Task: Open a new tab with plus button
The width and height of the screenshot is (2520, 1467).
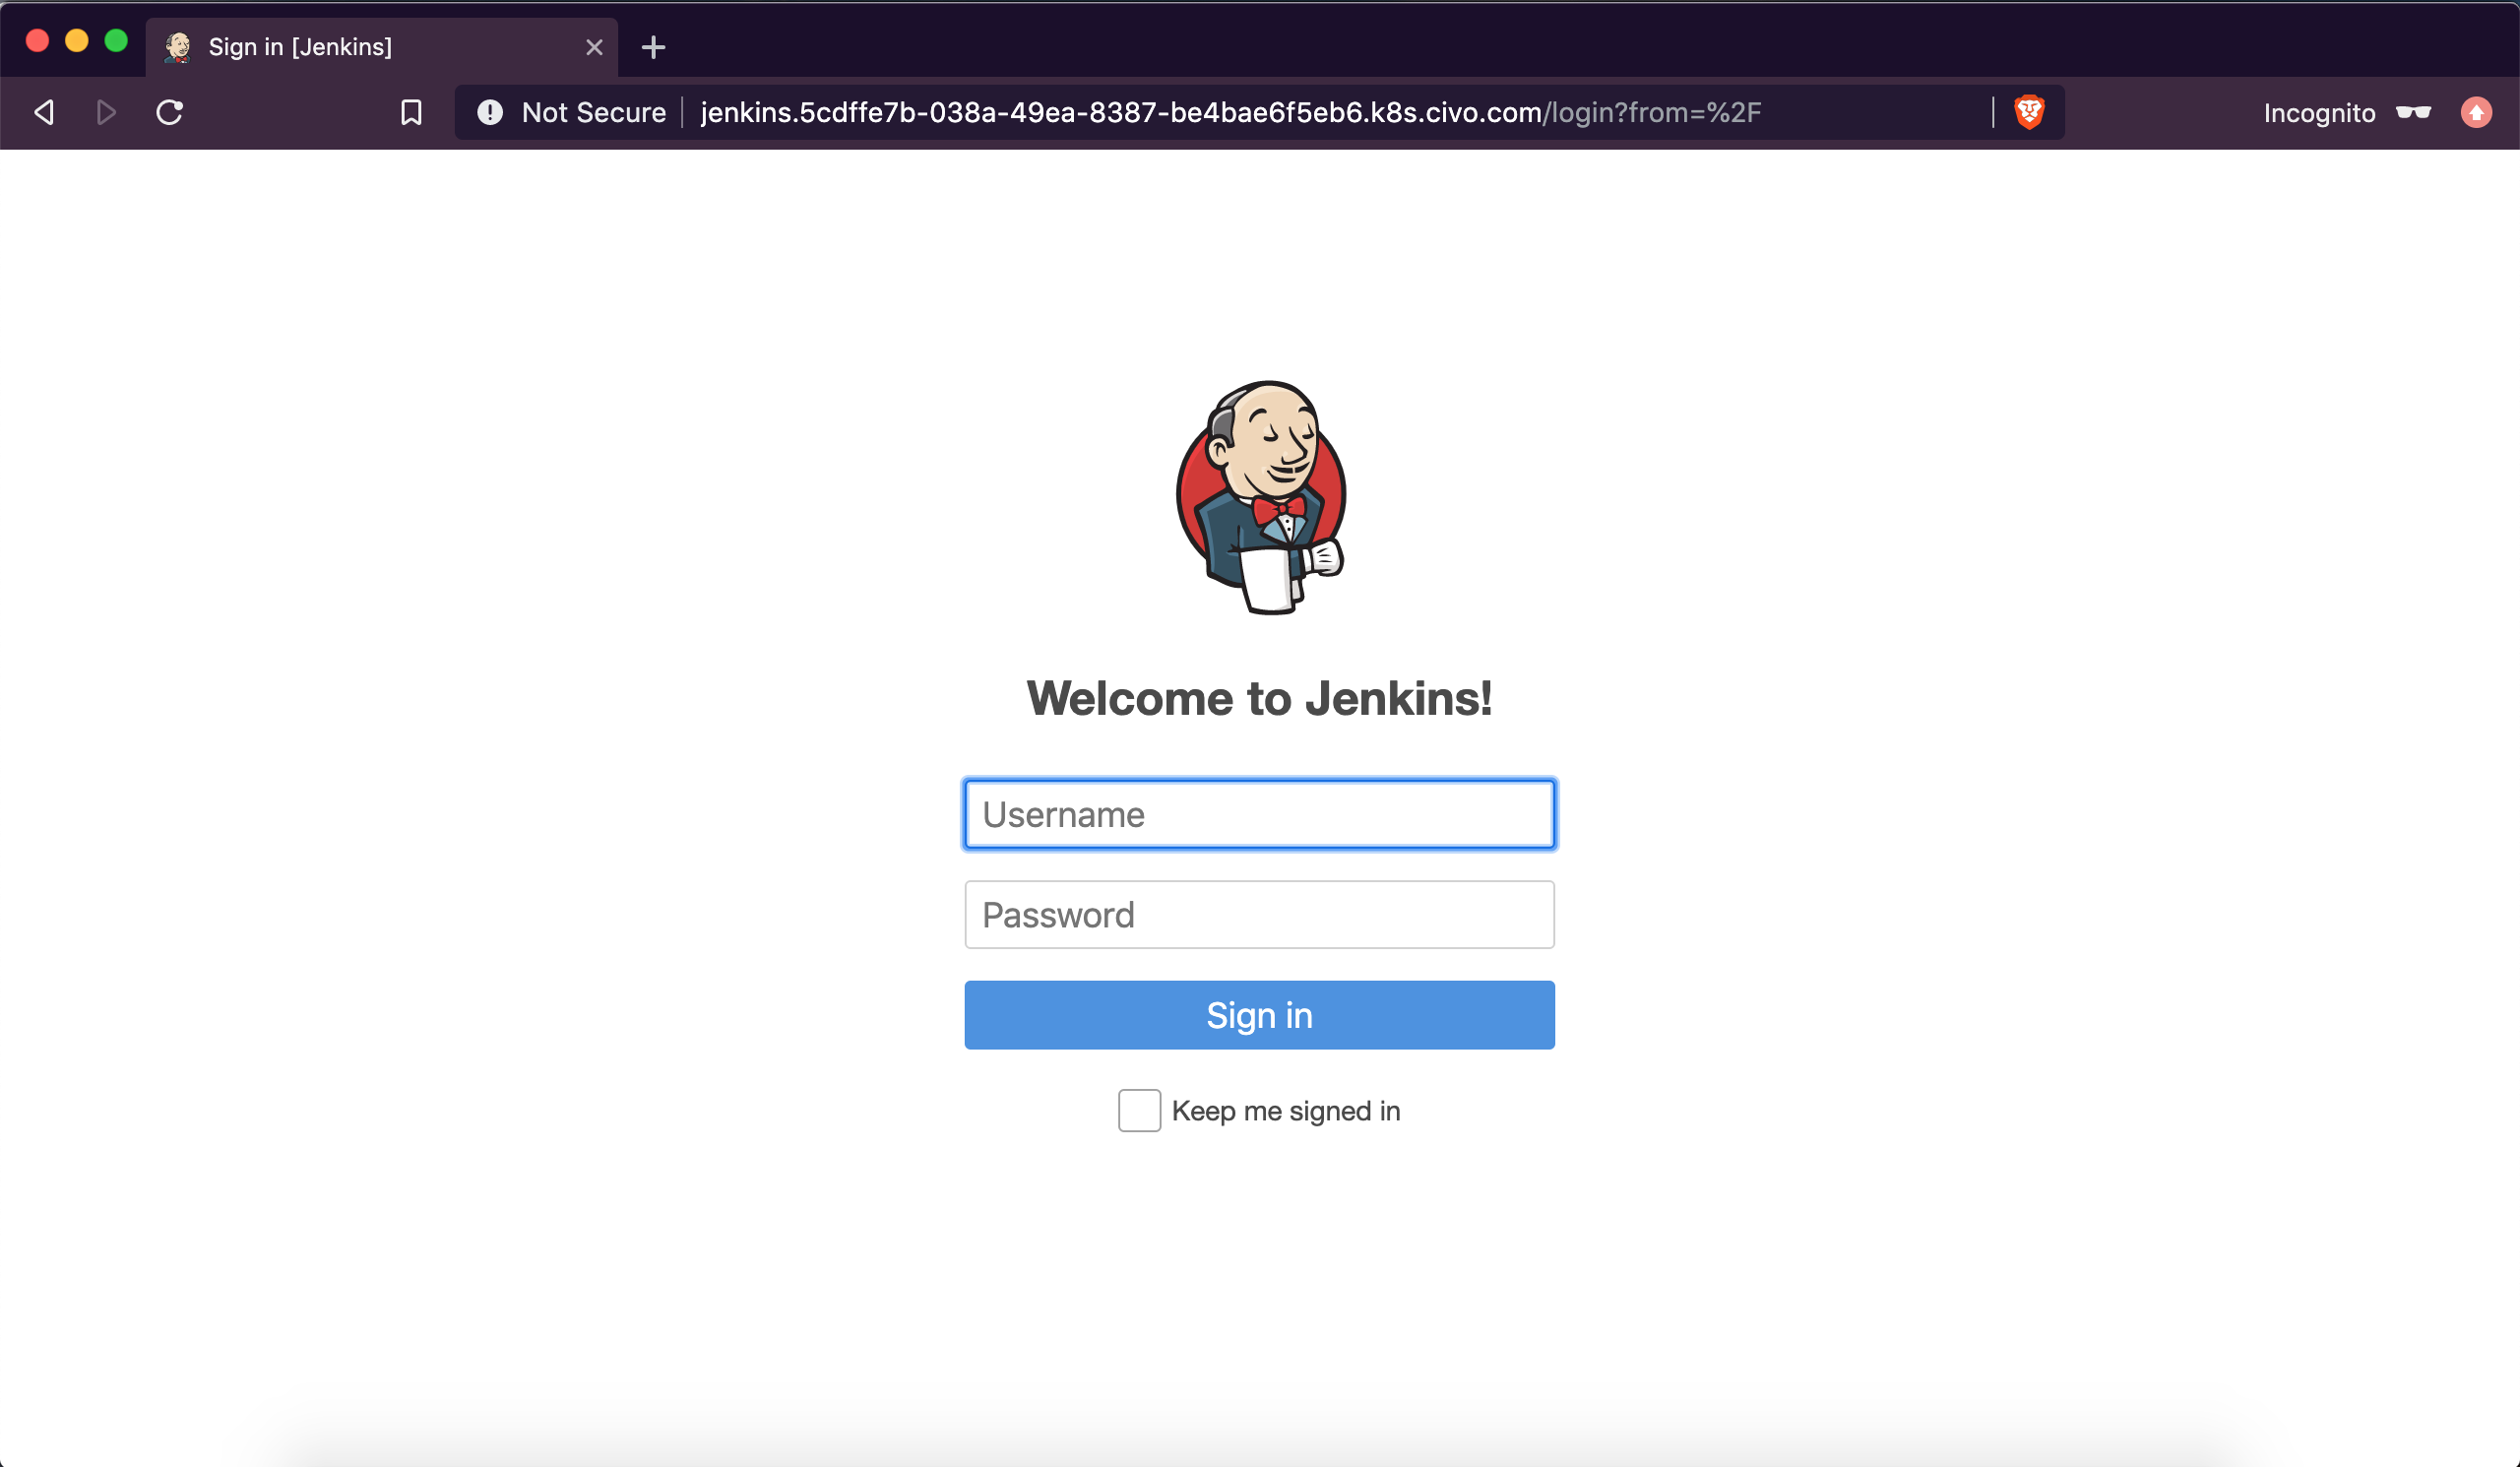Action: click(653, 47)
